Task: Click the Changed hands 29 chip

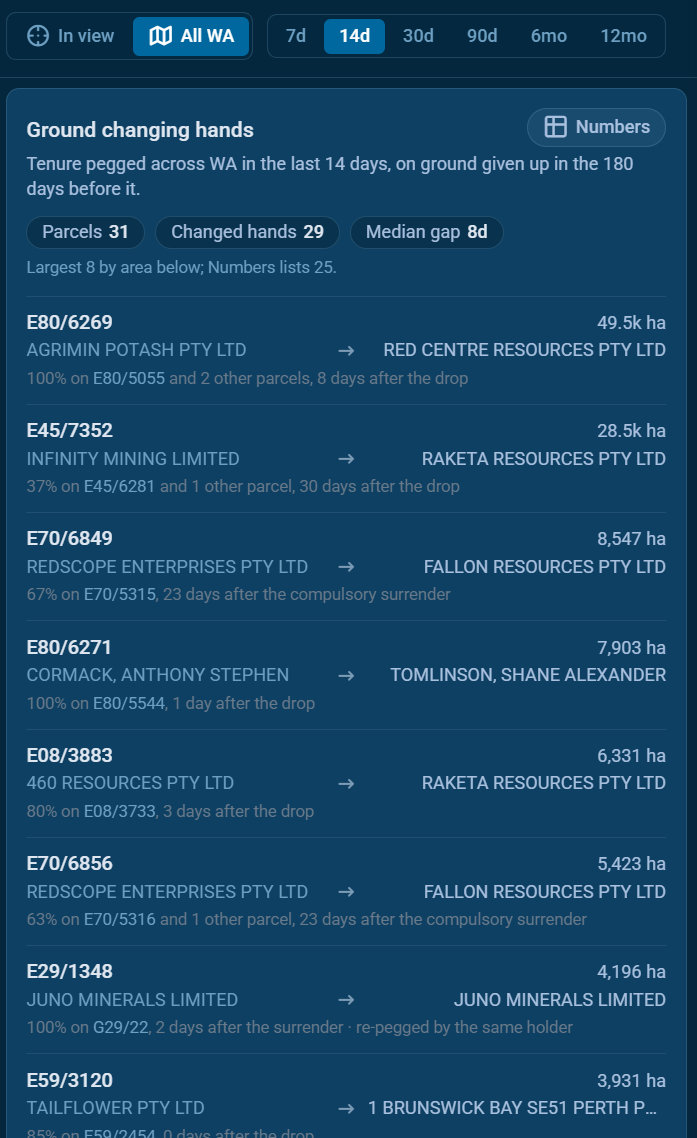Action: [248, 232]
